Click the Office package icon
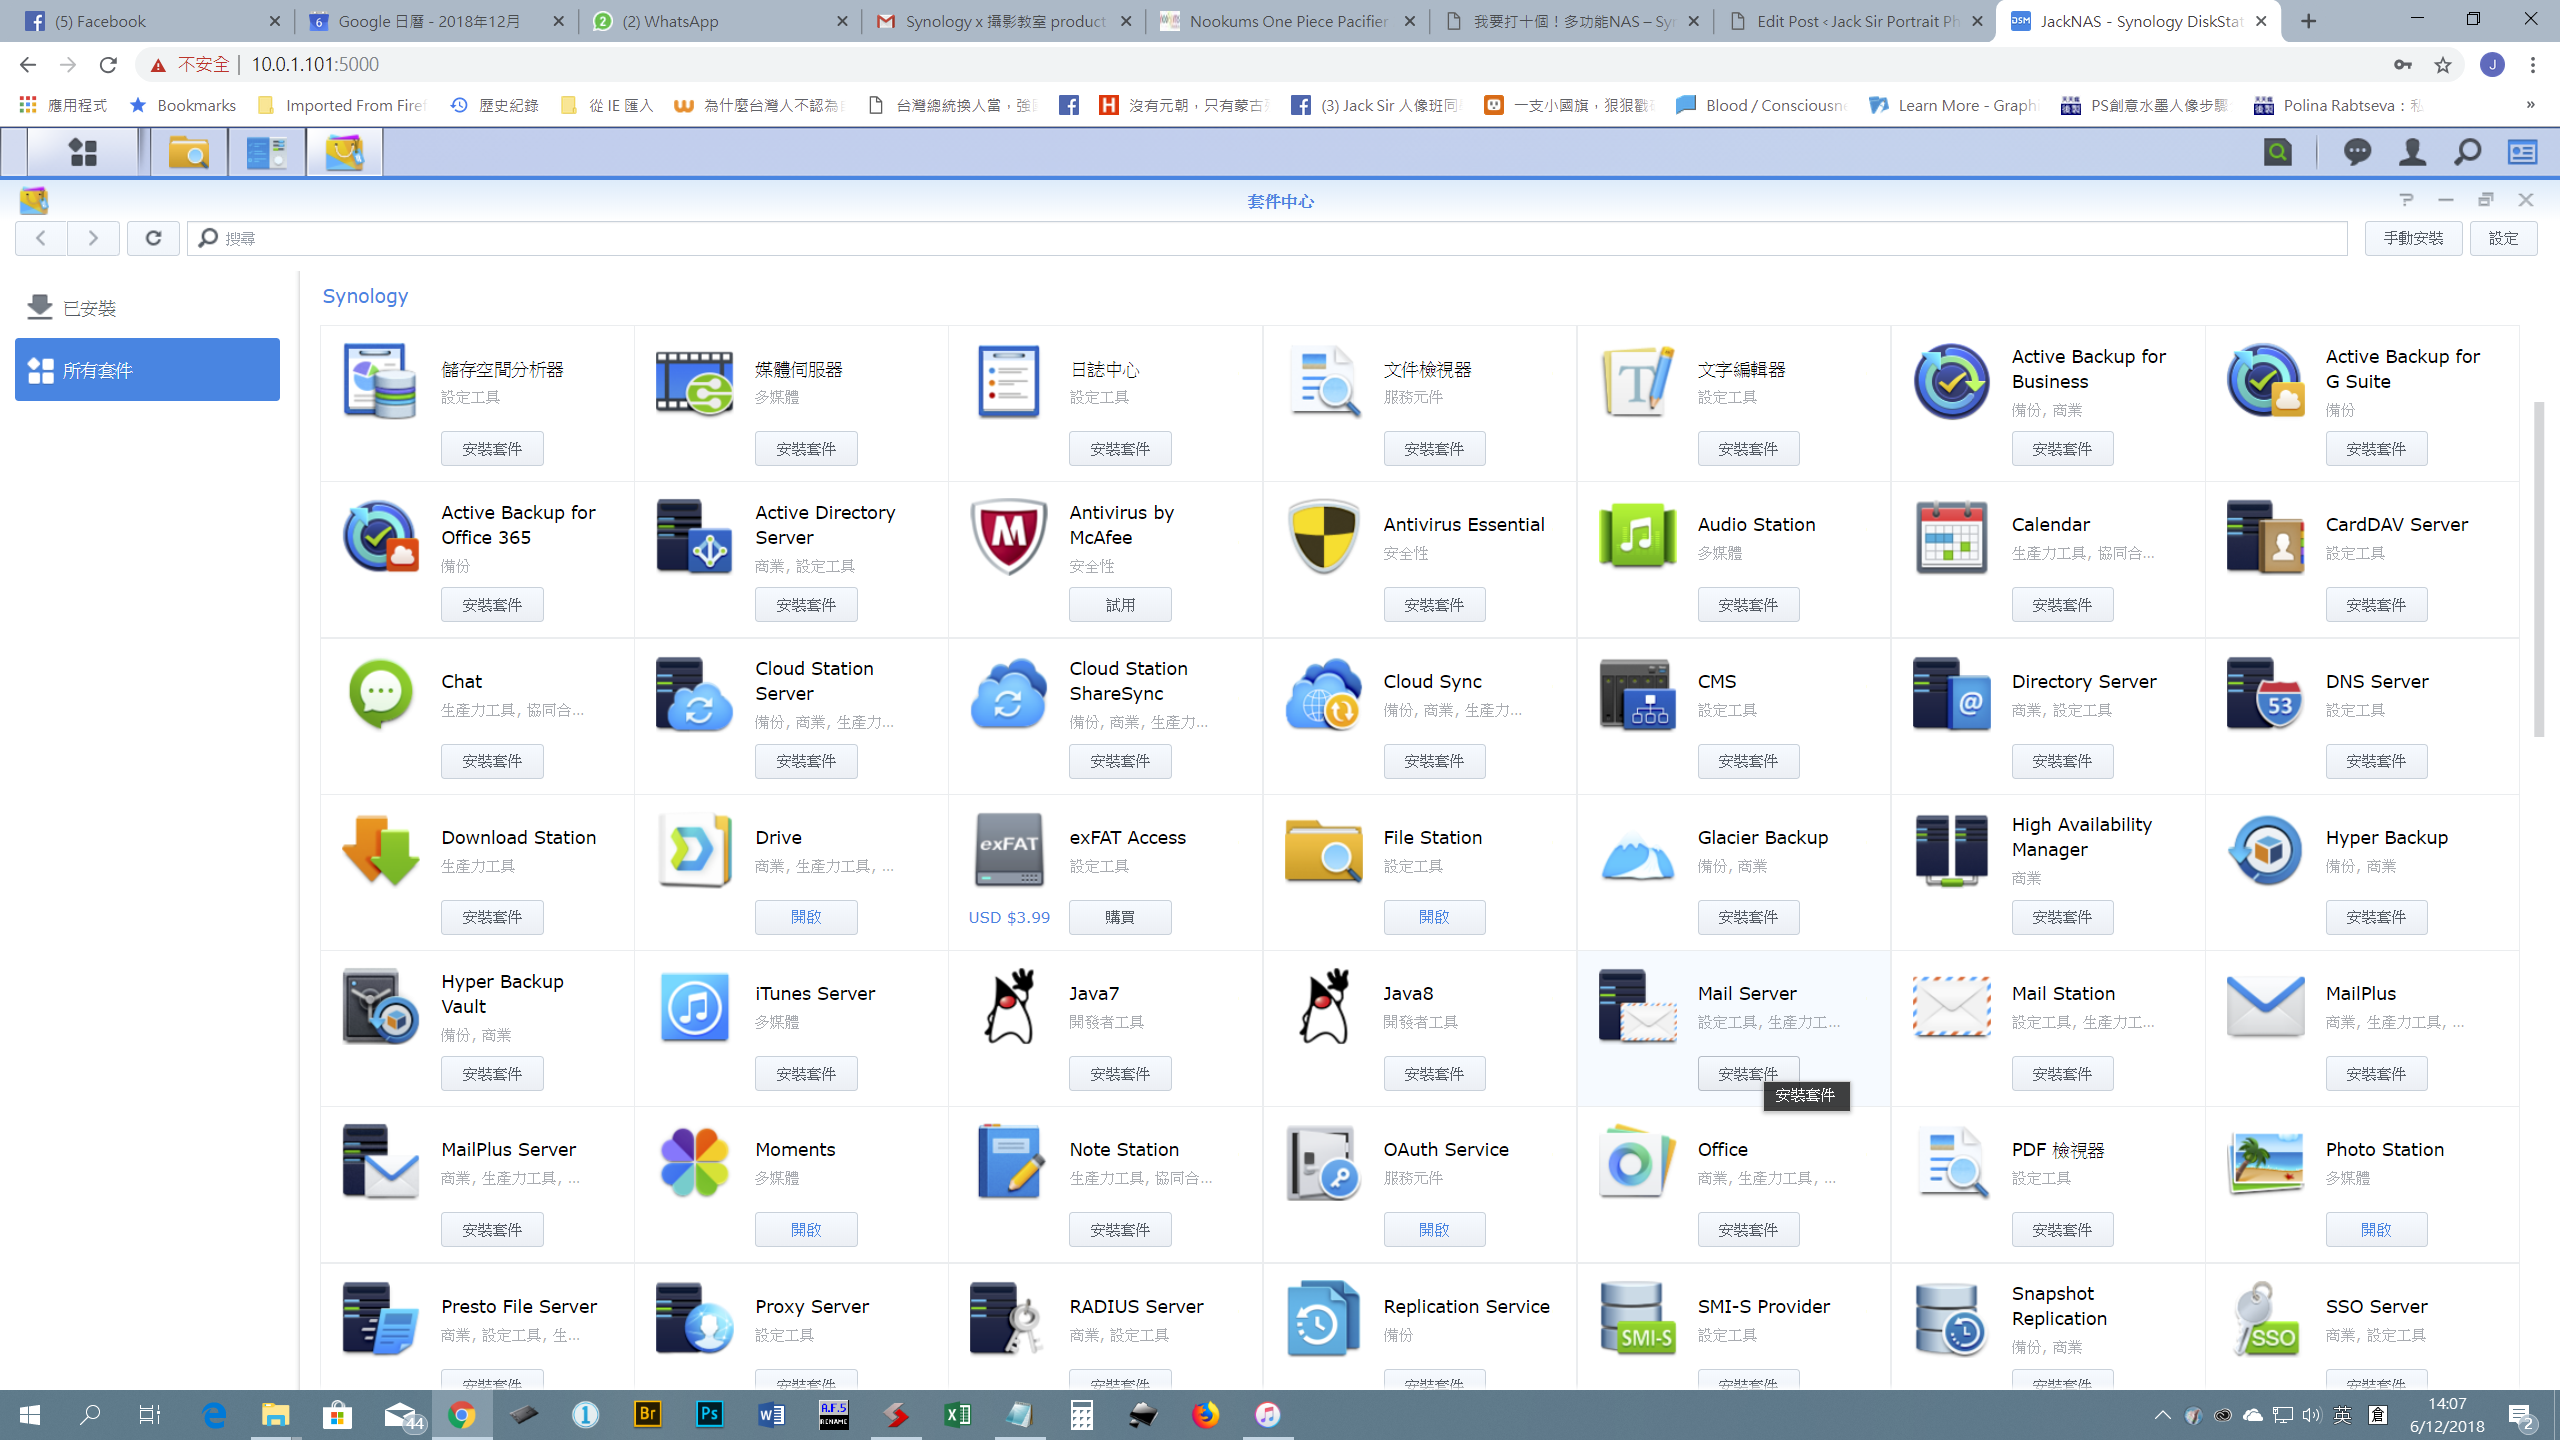Screen dimensions: 2560x1440 pos(1637,1162)
